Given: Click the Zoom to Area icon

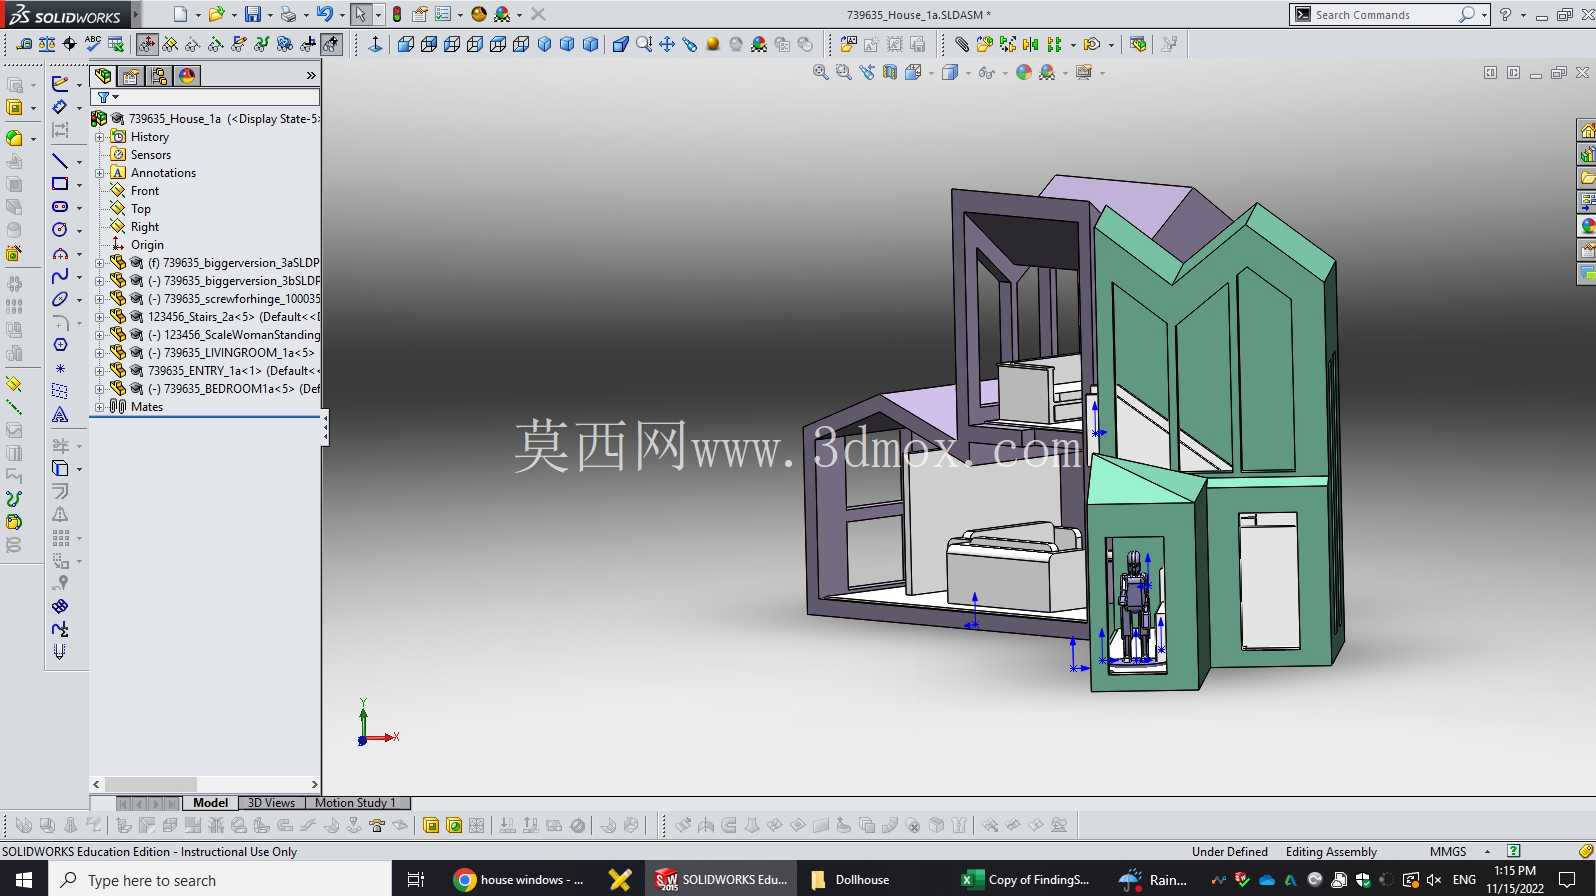Looking at the screenshot, I should 843,72.
